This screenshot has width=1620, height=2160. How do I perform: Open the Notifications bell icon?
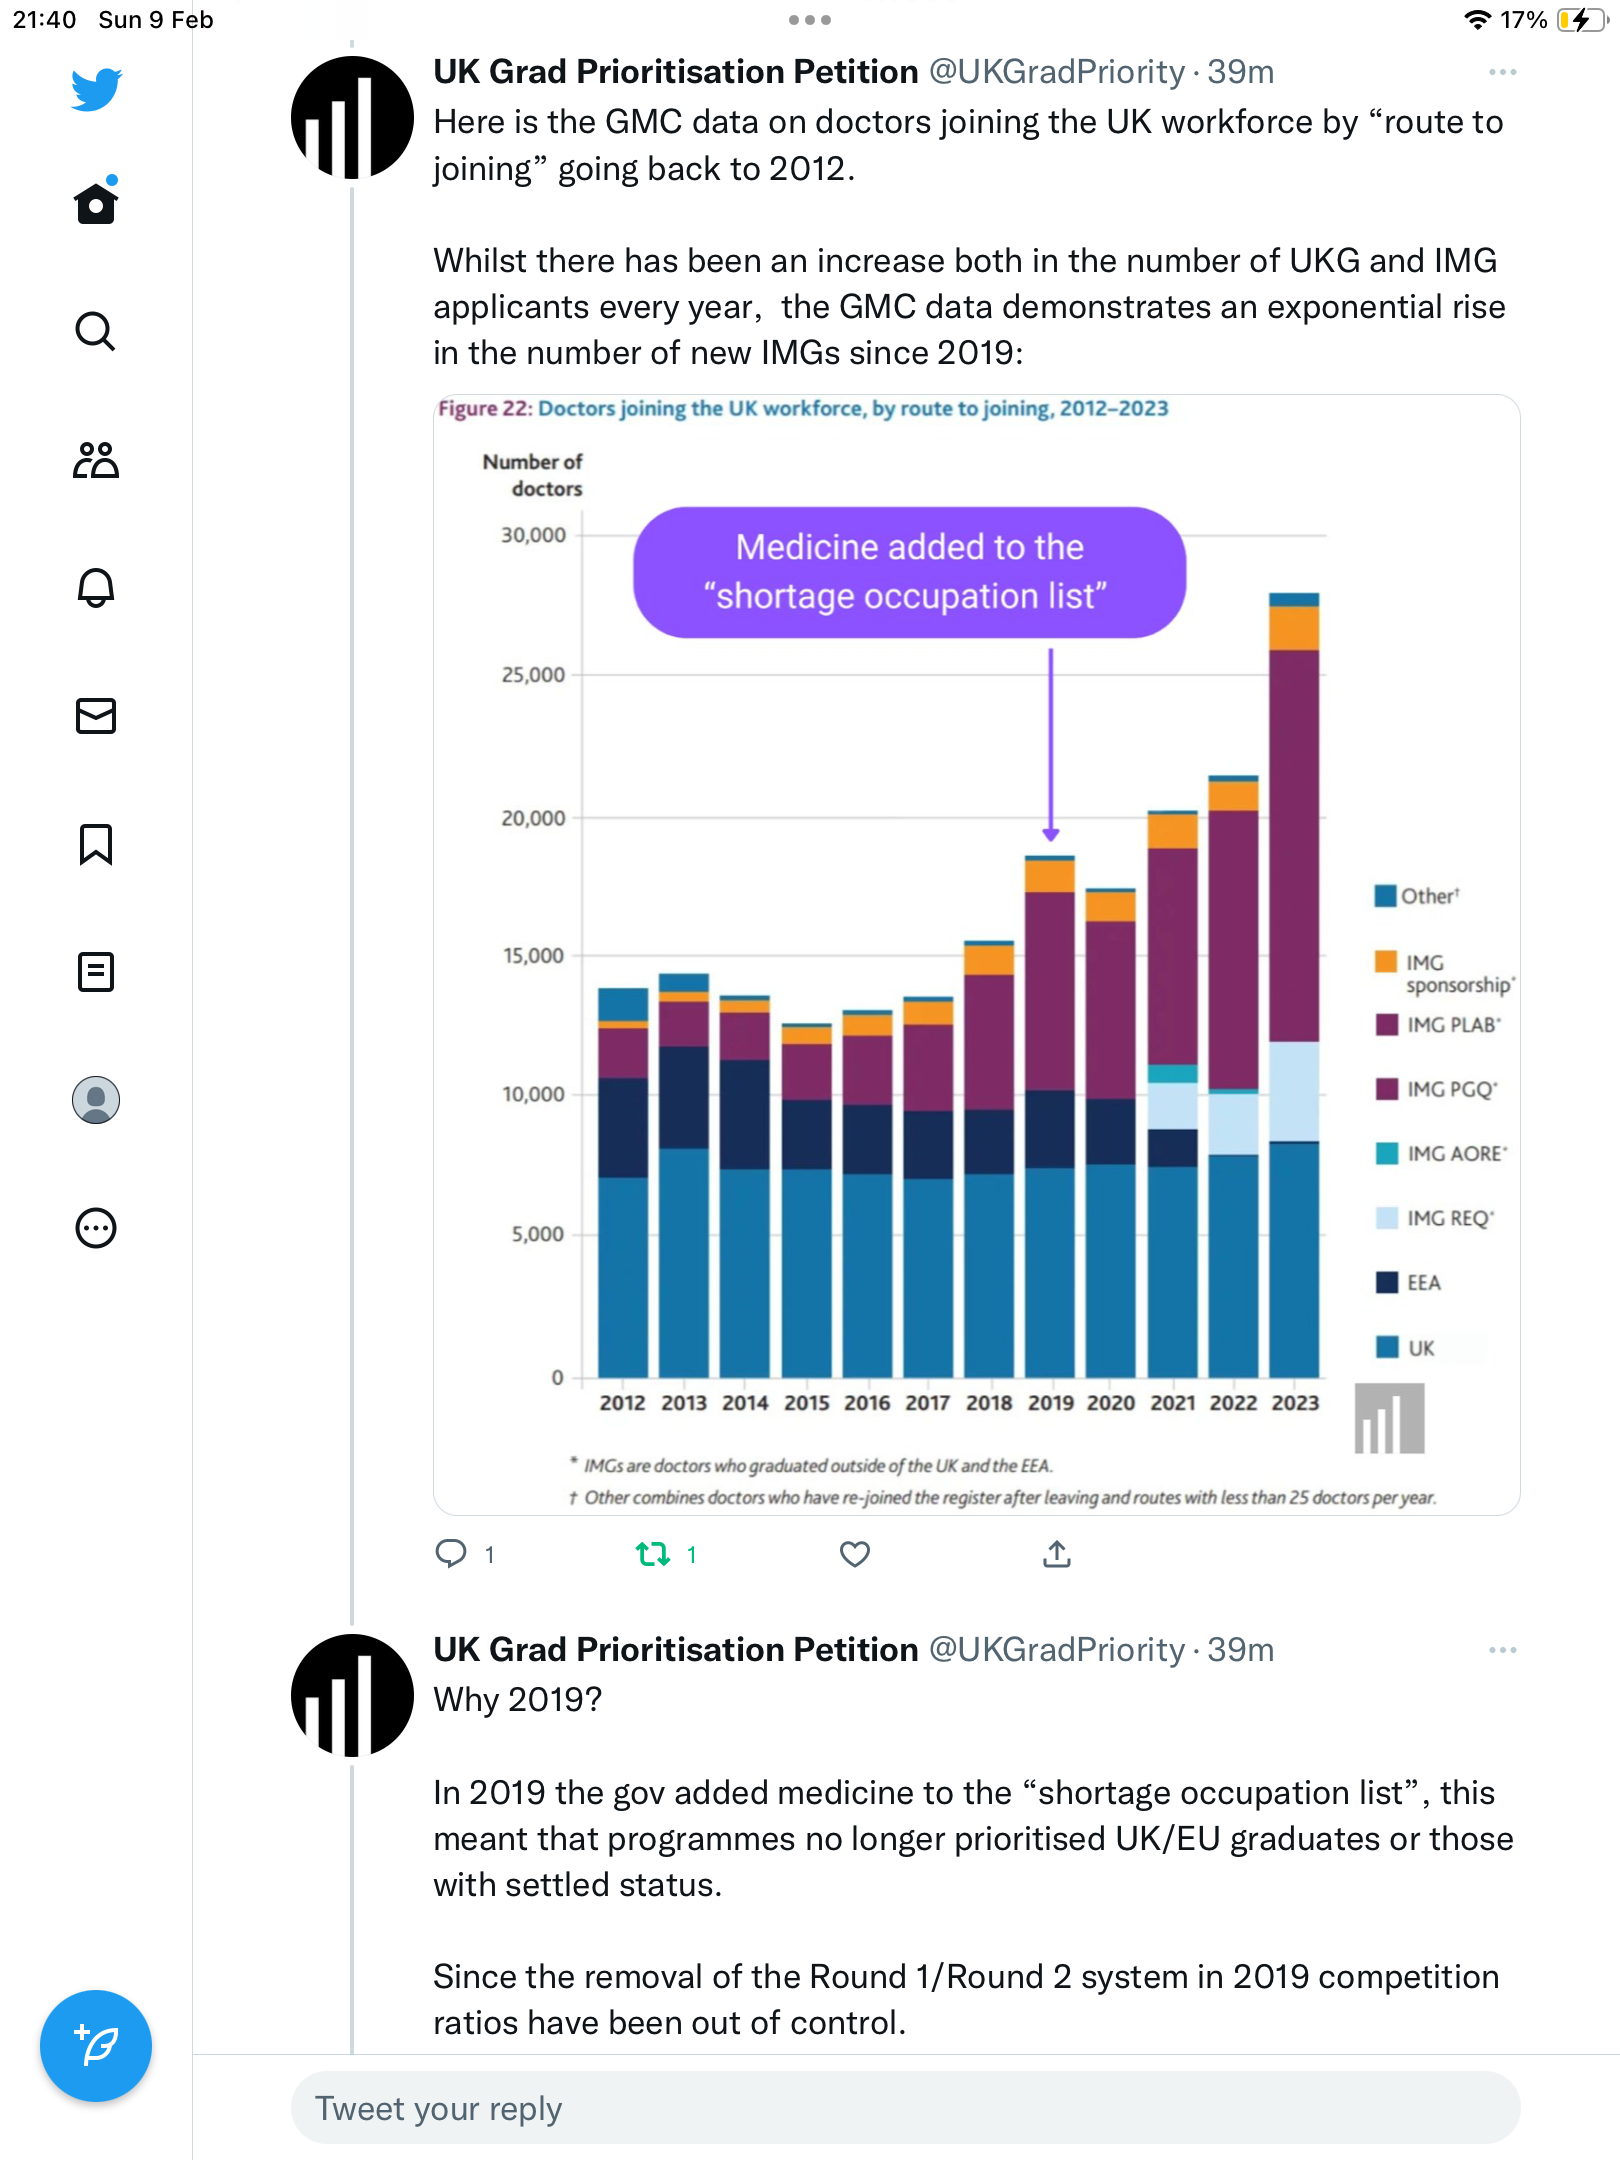pos(96,588)
